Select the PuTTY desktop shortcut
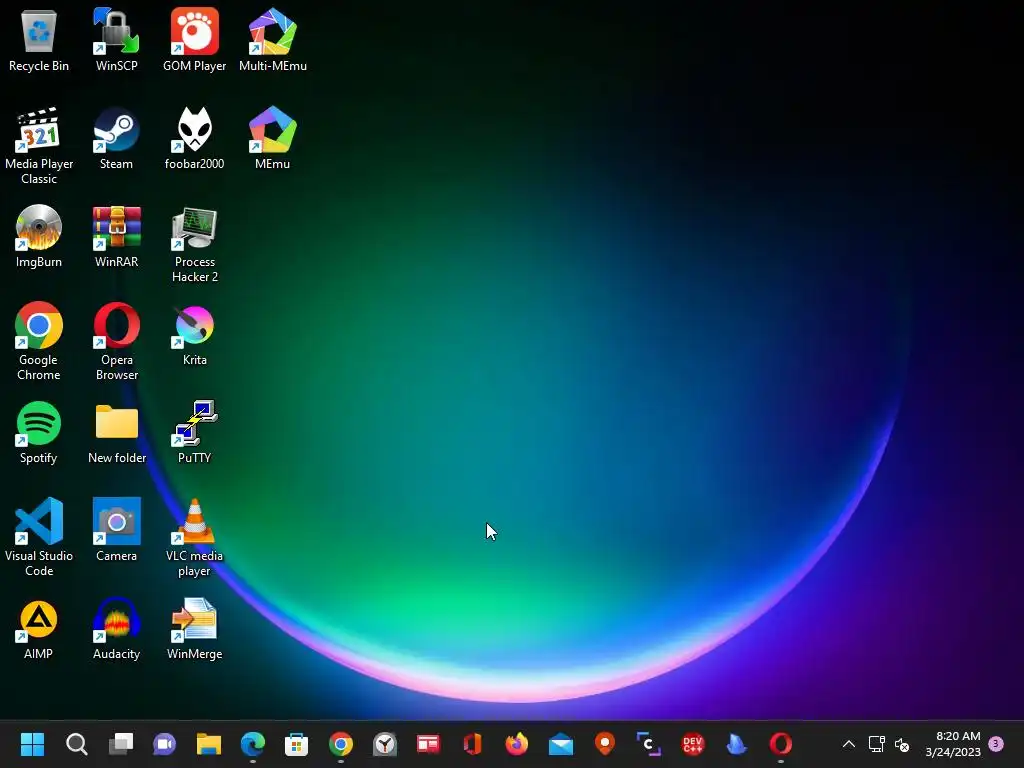 click(x=195, y=432)
